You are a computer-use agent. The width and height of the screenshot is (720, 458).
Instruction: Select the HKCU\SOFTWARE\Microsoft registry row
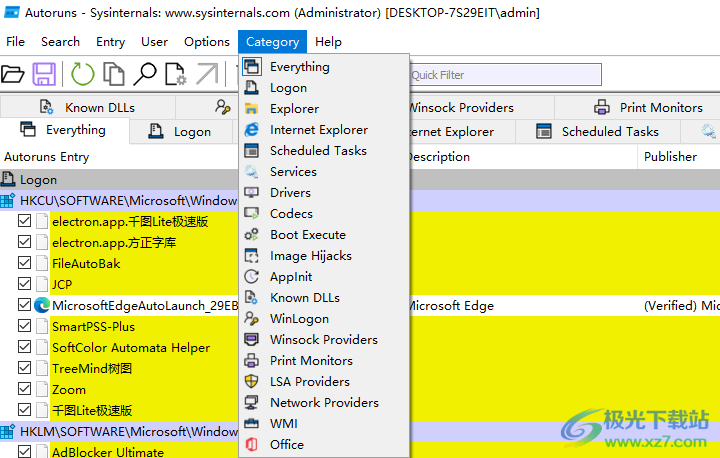[119, 201]
